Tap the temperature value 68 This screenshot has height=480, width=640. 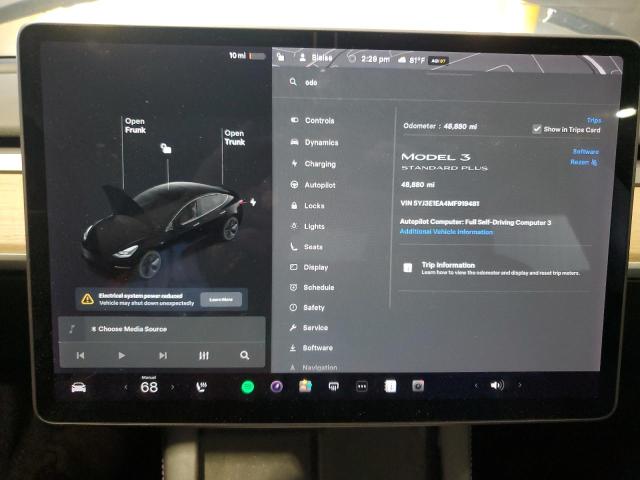tap(149, 387)
